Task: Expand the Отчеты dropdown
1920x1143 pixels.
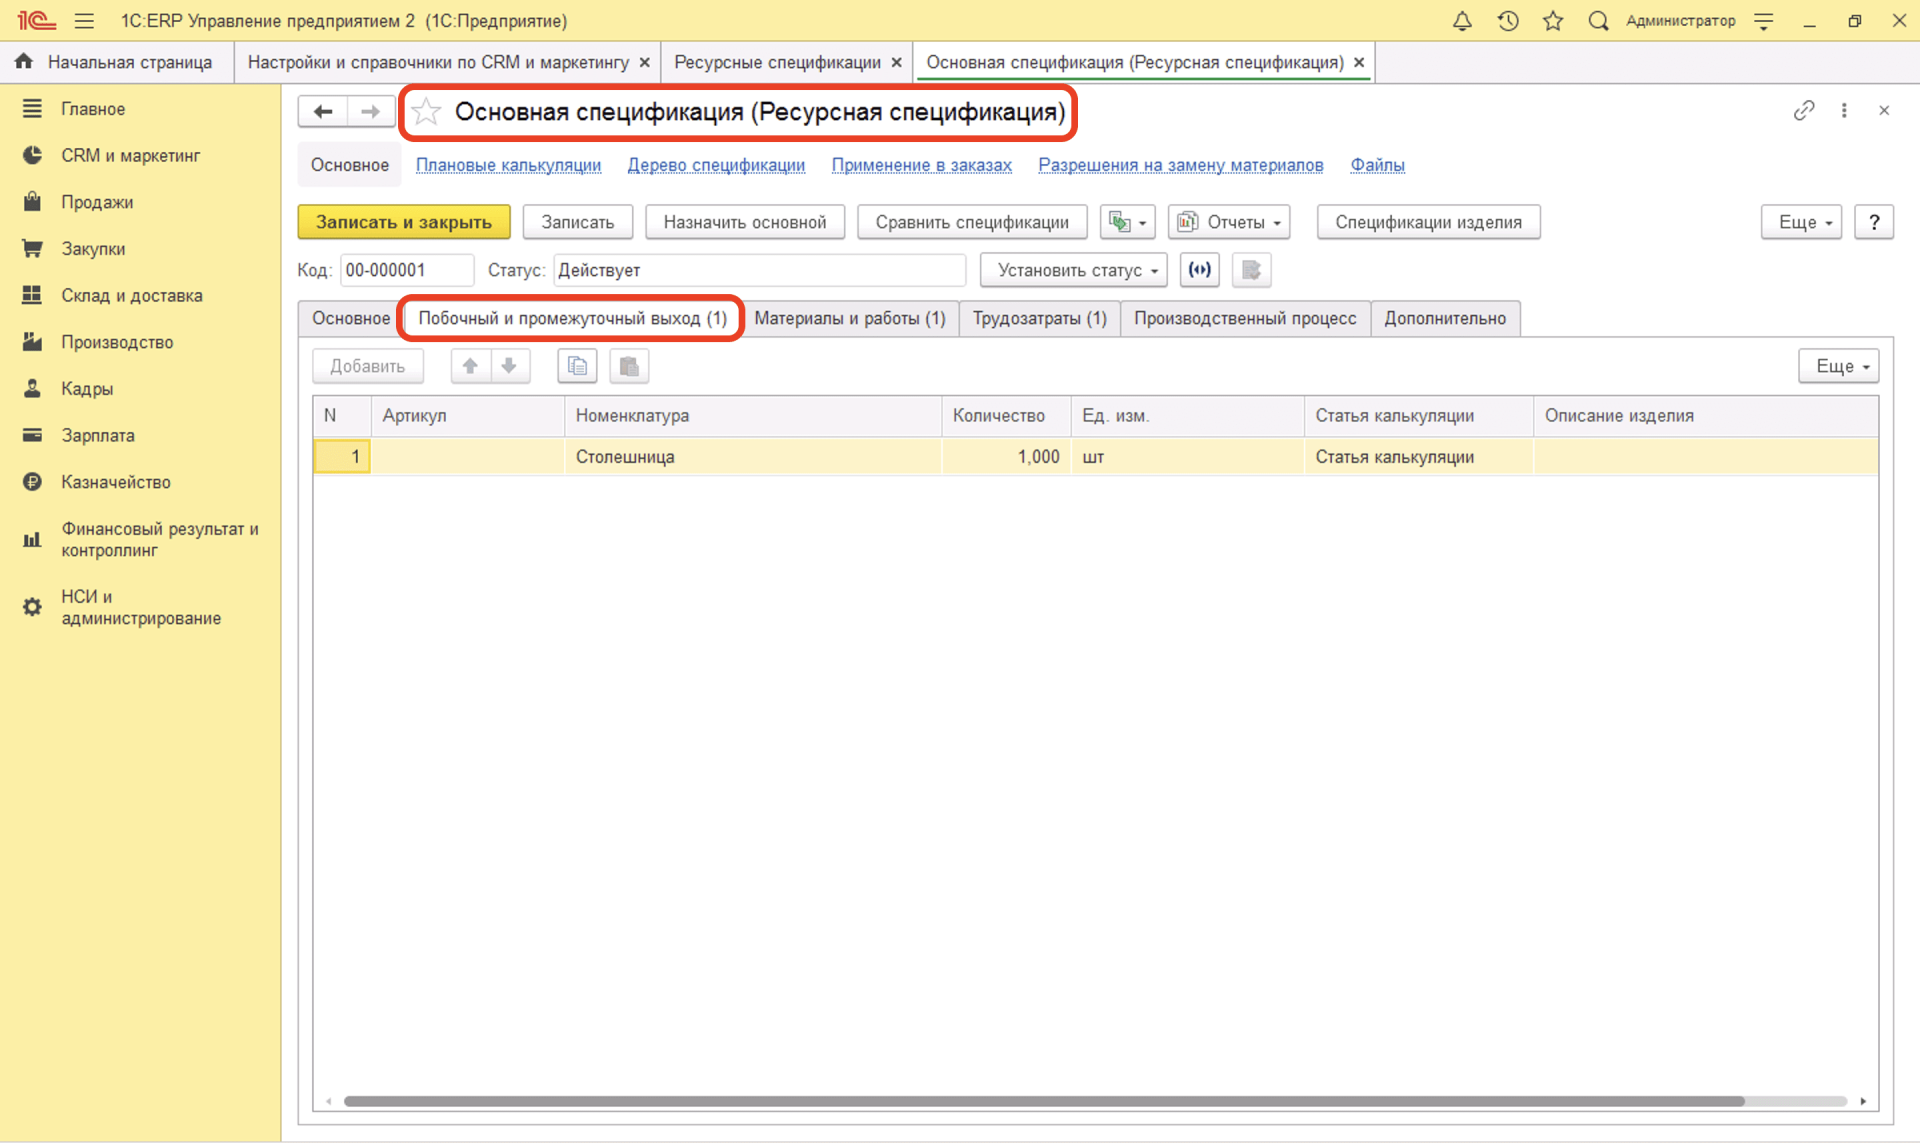Action: click(1229, 222)
